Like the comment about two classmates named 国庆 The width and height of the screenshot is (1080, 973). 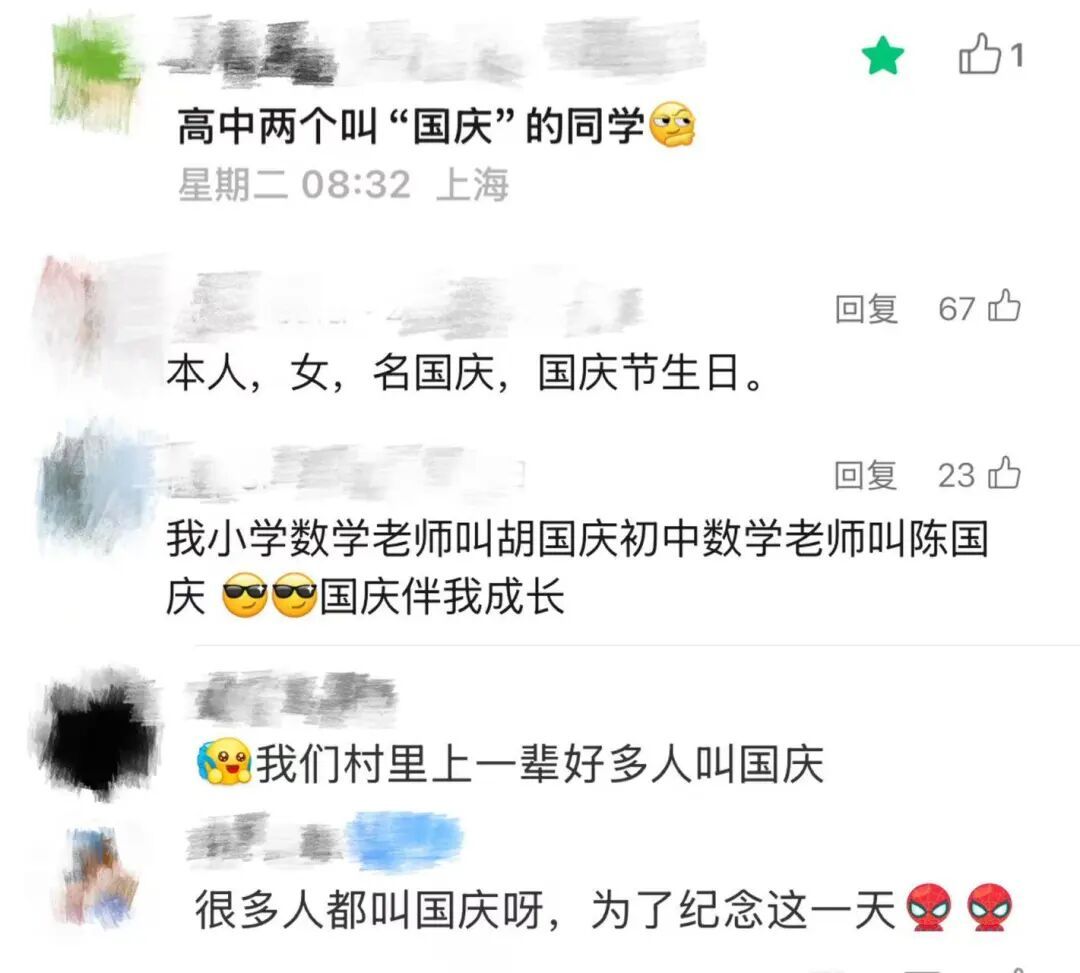coord(979,54)
